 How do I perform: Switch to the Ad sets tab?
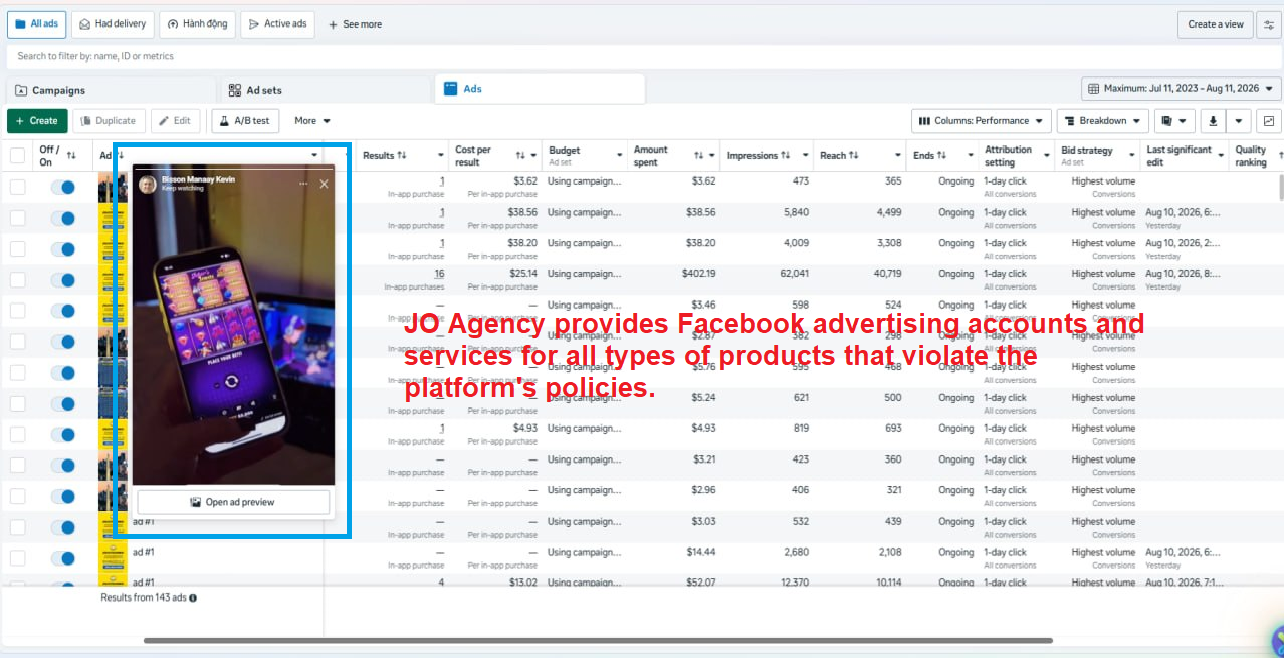point(327,89)
